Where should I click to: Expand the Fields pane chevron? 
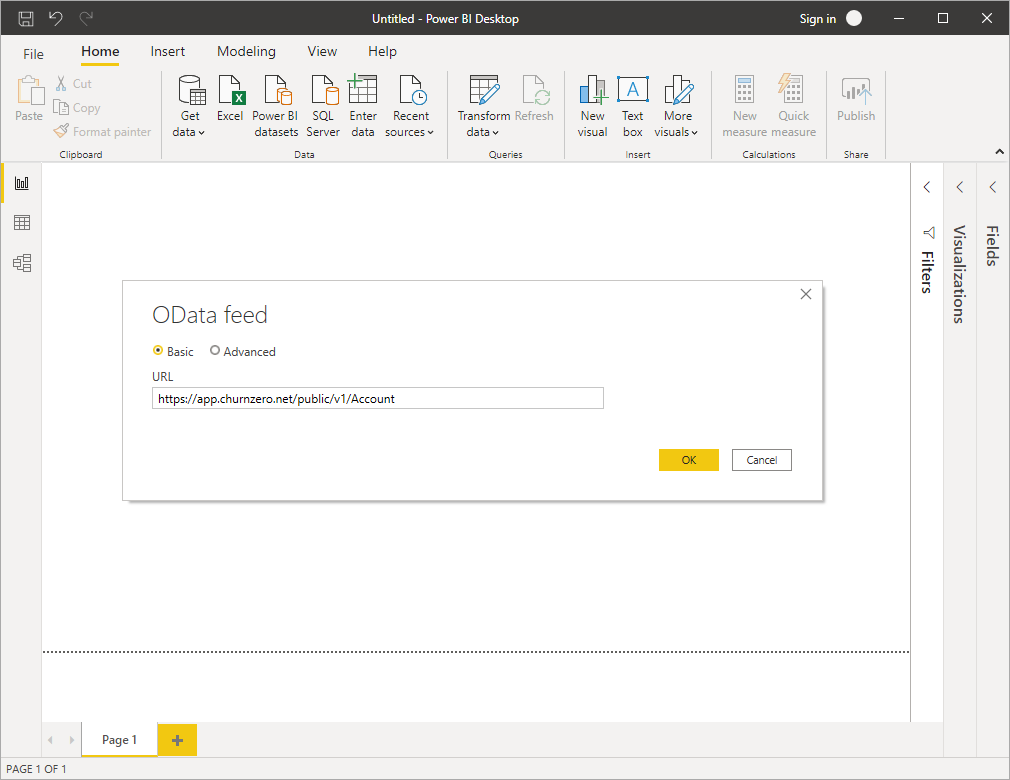[993, 187]
